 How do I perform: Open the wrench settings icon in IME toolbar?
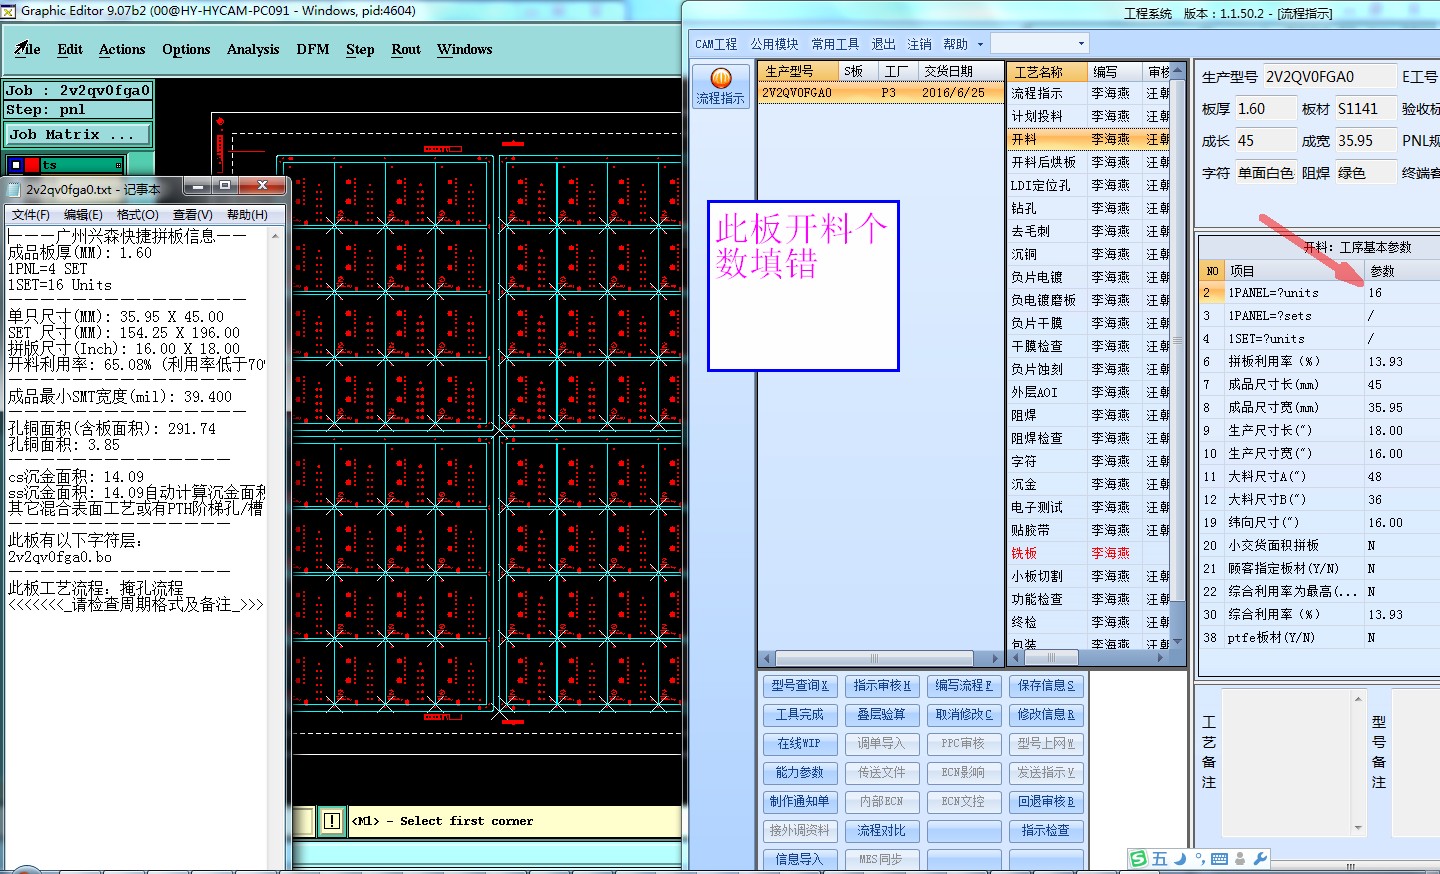coord(1260,859)
